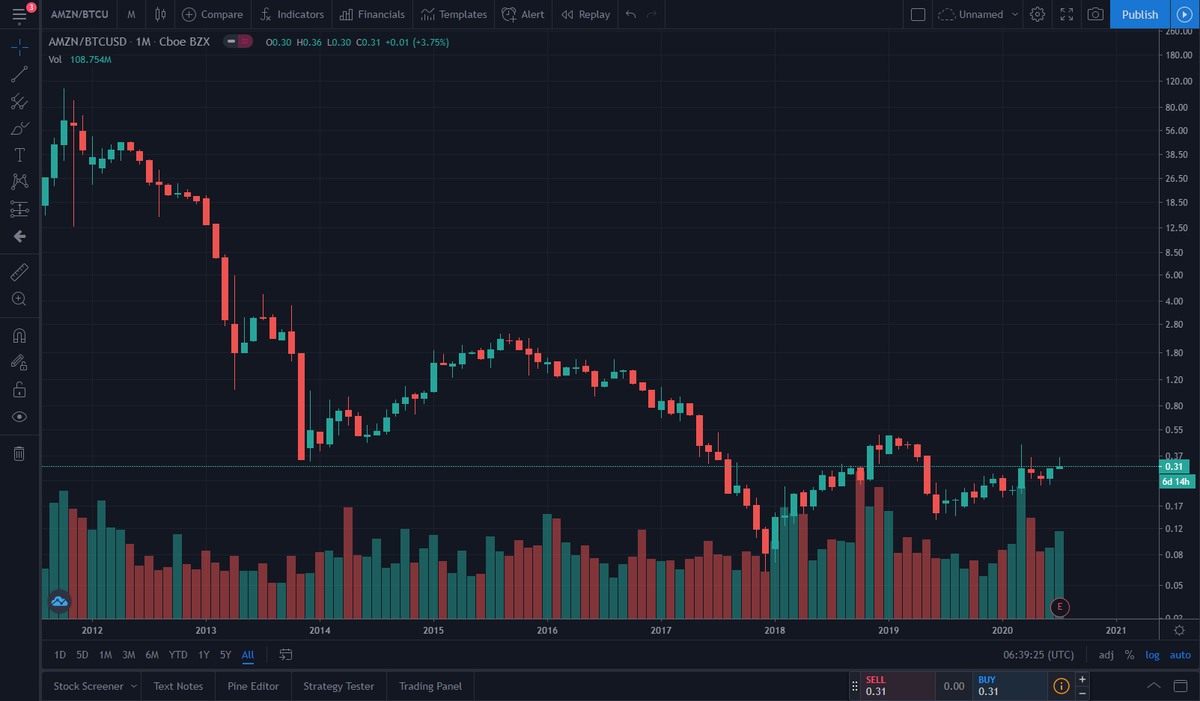Select the 6M date range

click(152, 655)
